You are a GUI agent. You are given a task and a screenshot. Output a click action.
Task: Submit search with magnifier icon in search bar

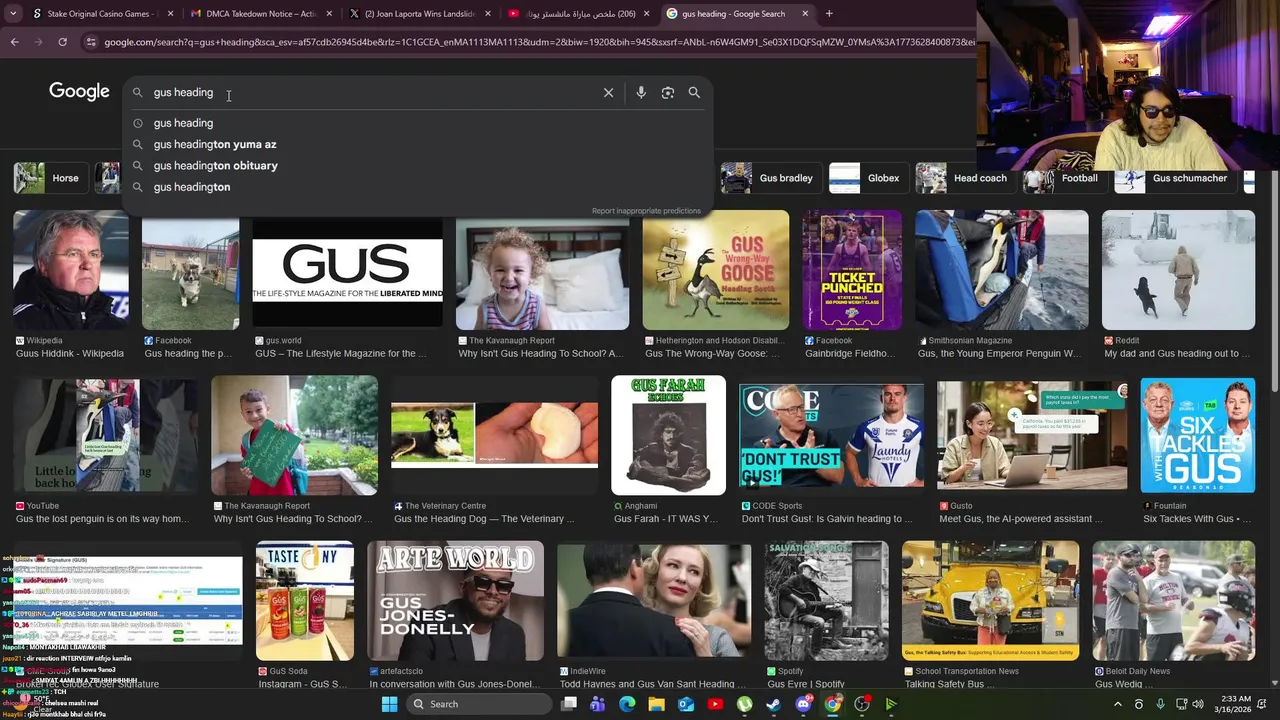pos(694,92)
